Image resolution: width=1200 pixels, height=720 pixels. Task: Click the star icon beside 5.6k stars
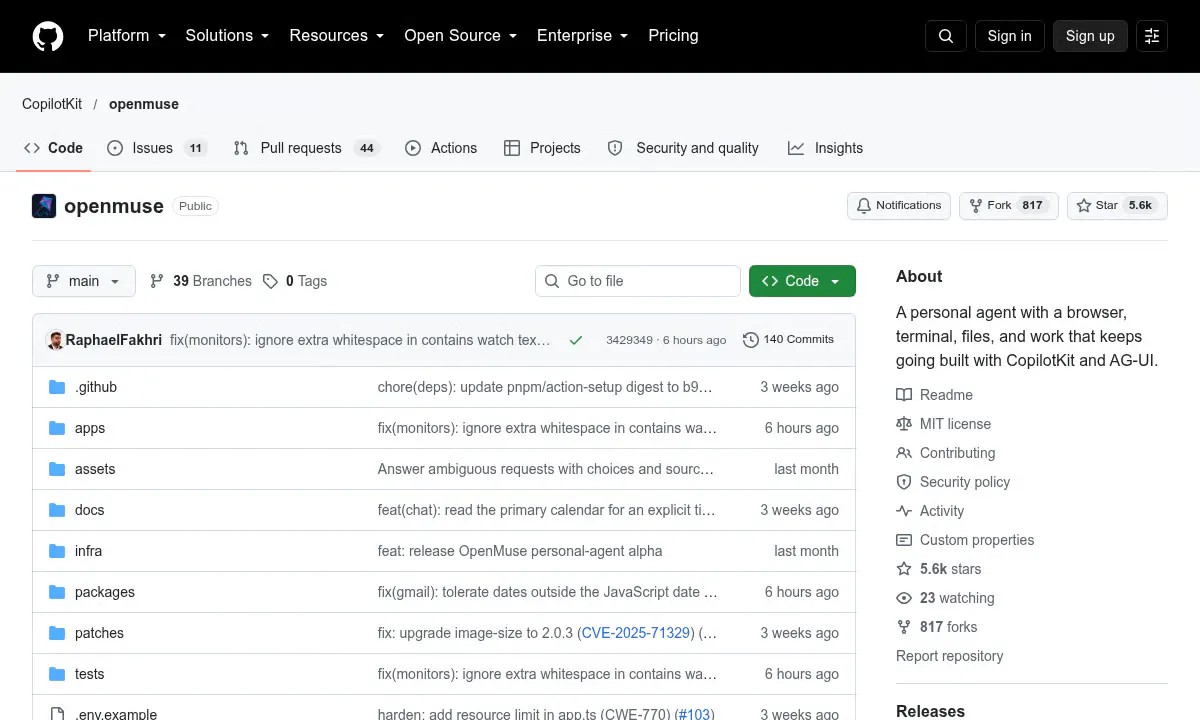point(904,569)
